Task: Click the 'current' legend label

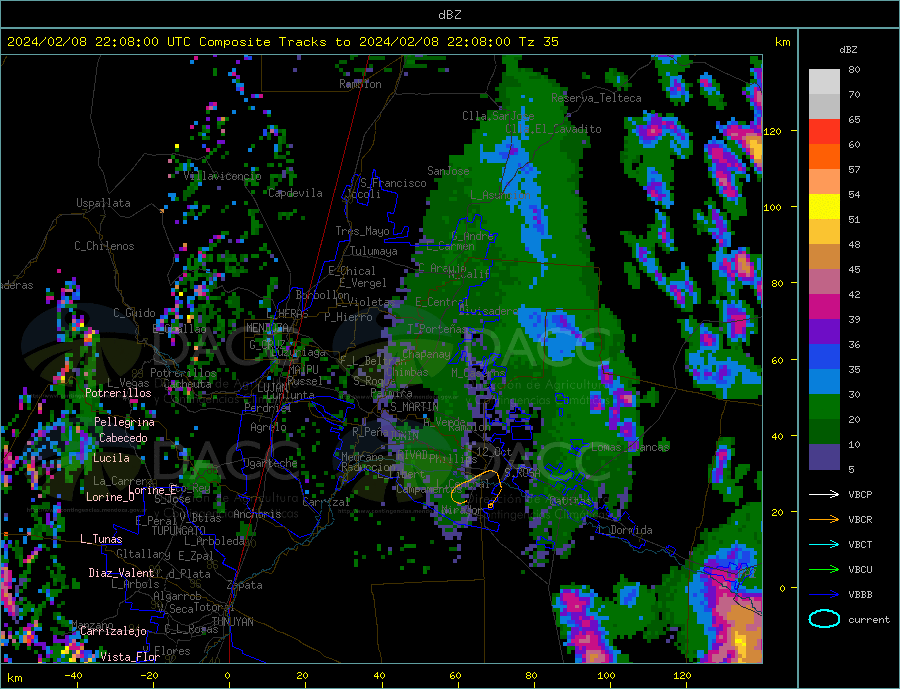Action: tap(869, 620)
